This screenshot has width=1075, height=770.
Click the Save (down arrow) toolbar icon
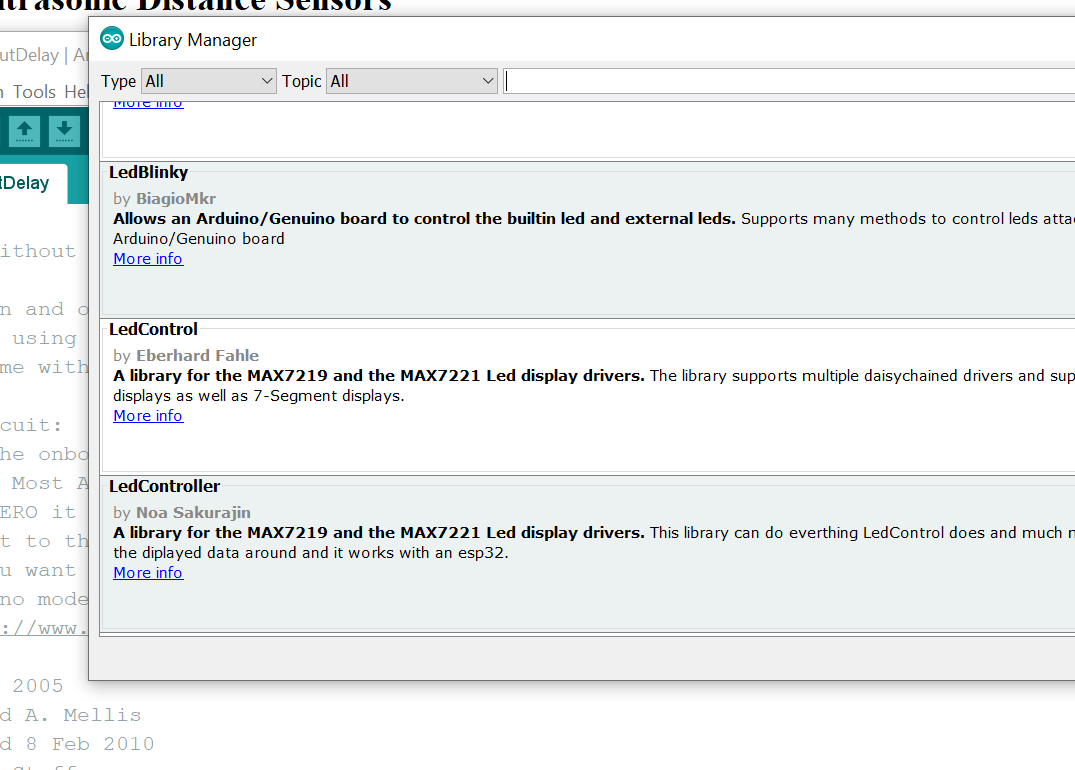[x=64, y=131]
